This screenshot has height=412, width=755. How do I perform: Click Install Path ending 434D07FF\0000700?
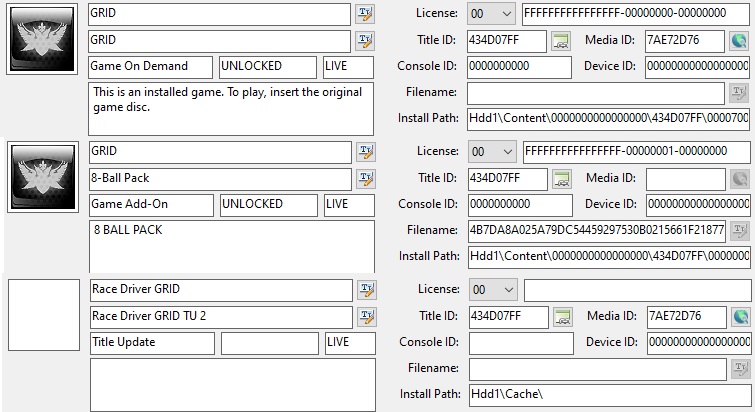tap(608, 119)
